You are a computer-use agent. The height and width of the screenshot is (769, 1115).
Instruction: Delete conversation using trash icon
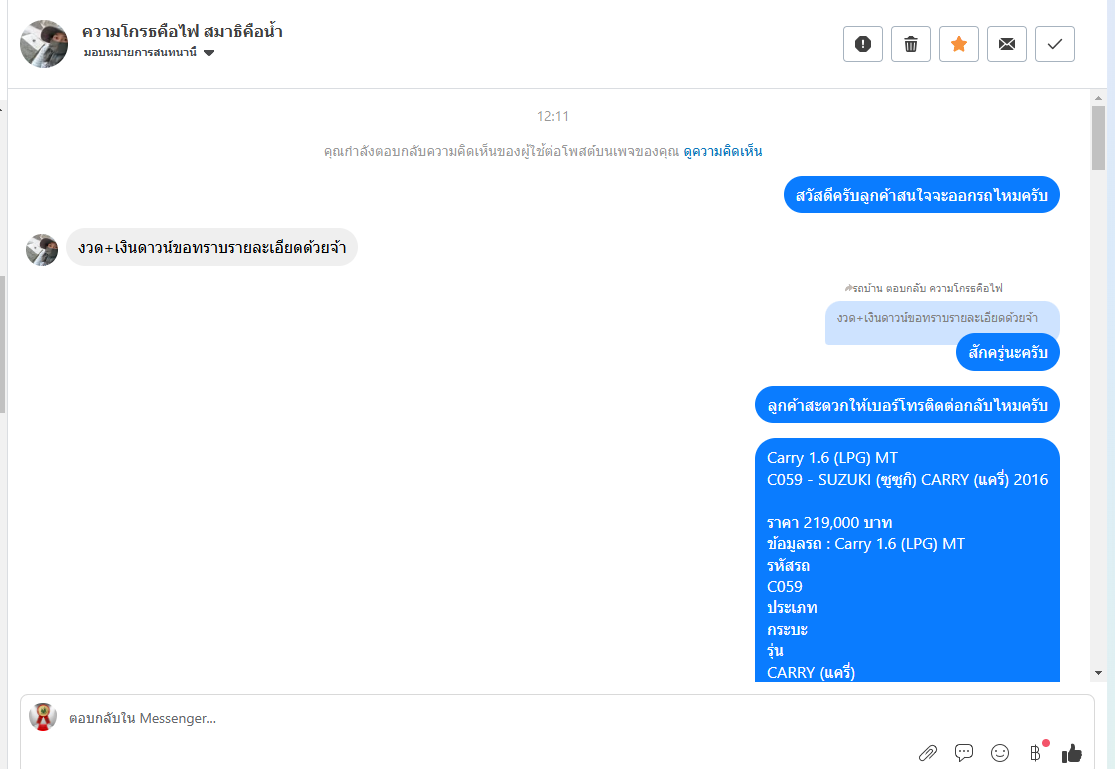click(x=911, y=44)
